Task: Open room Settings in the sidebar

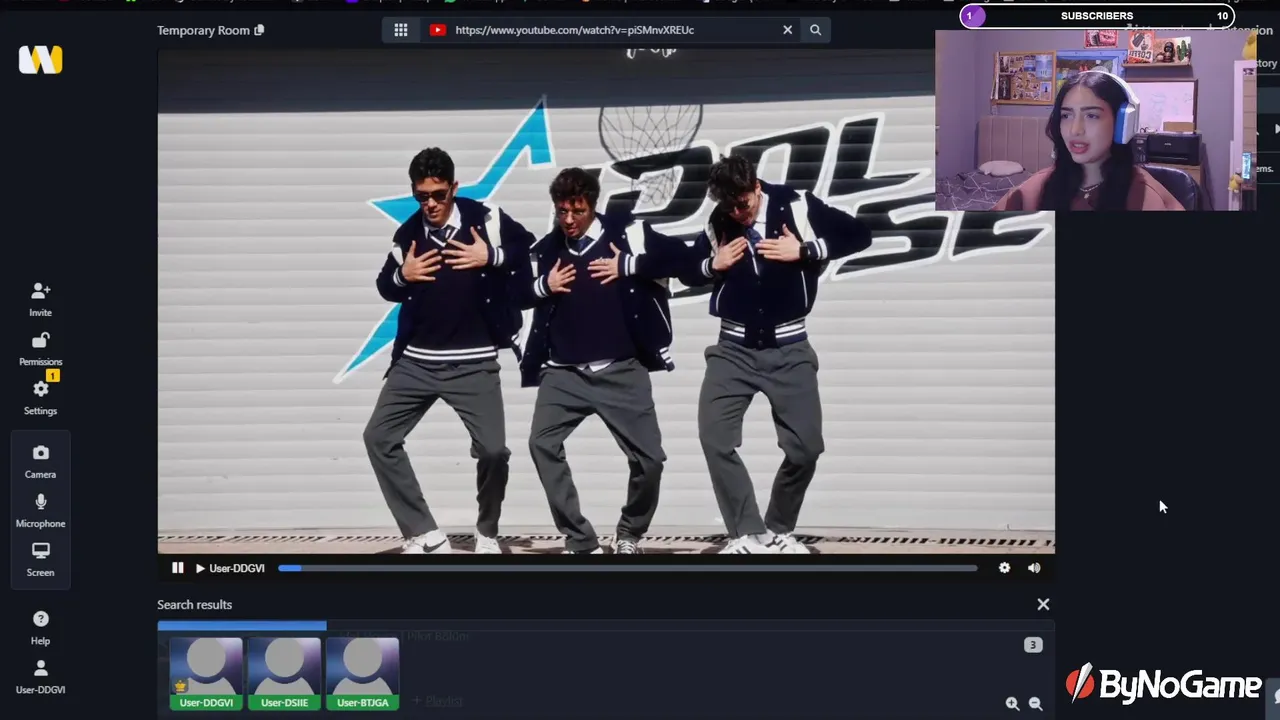Action: tap(40, 397)
